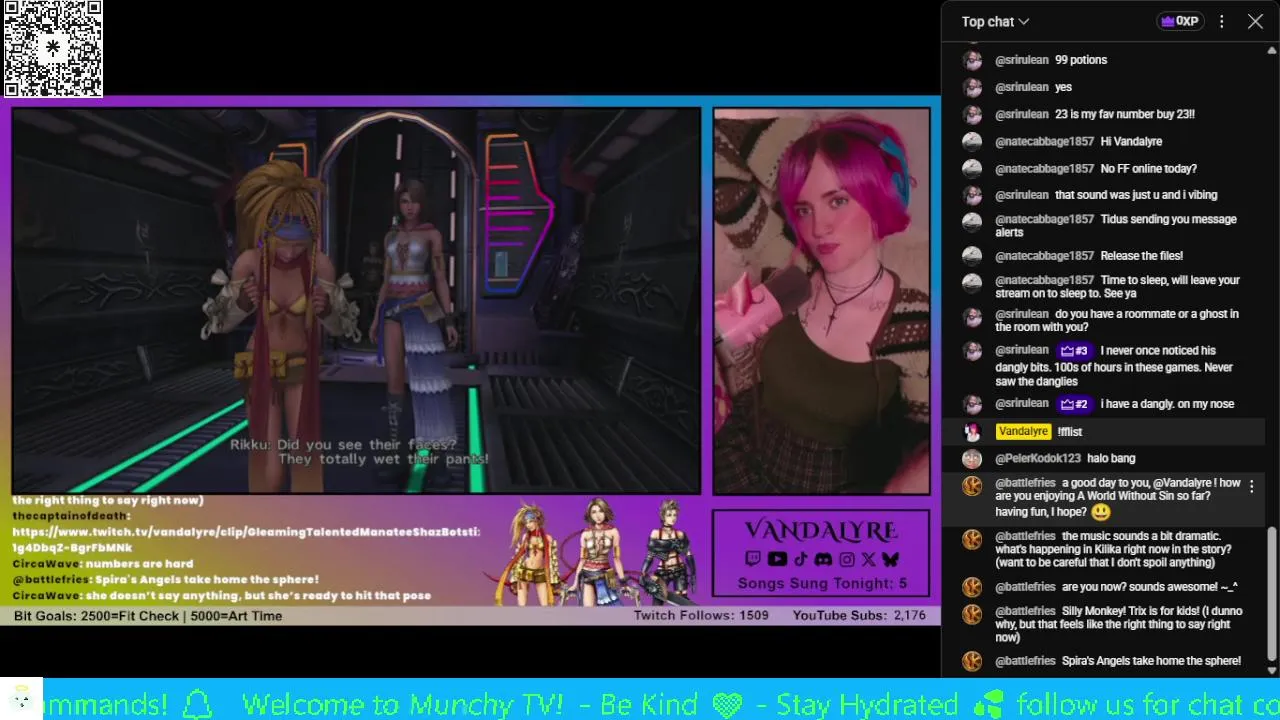Click @Vandalyre mention in battlefries' message

click(1182, 483)
